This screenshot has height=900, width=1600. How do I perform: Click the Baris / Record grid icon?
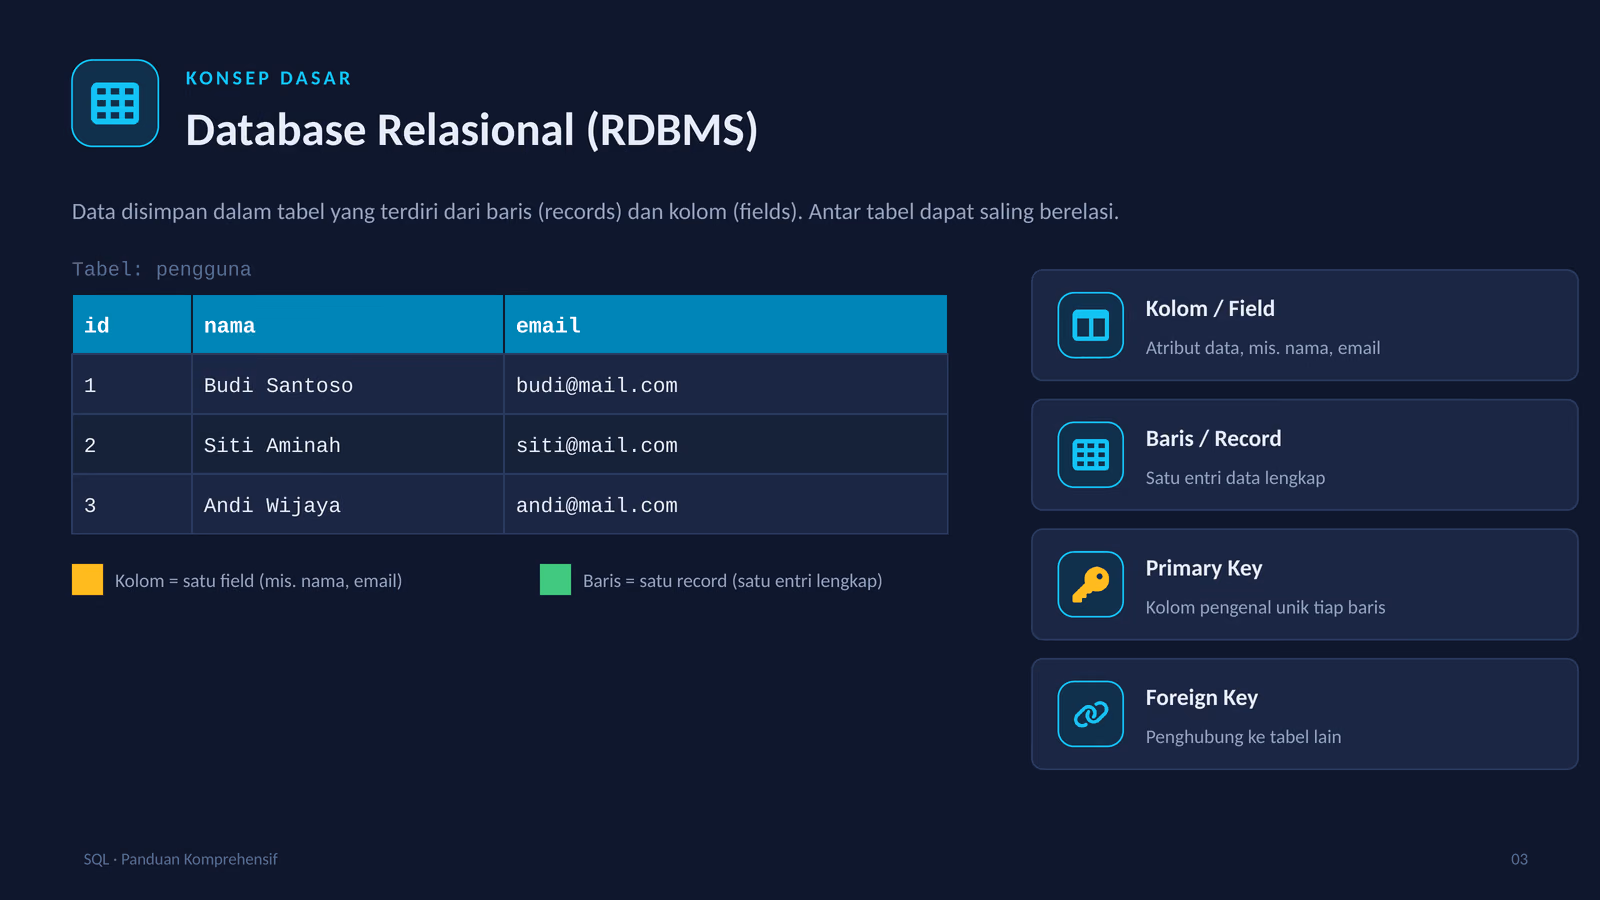[x=1091, y=455]
